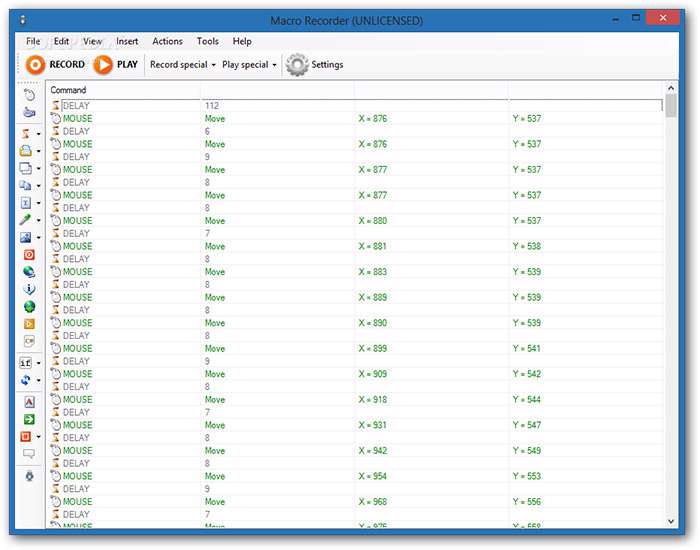The width and height of the screenshot is (700, 550).
Task: Open the Tools menu
Action: [x=207, y=41]
